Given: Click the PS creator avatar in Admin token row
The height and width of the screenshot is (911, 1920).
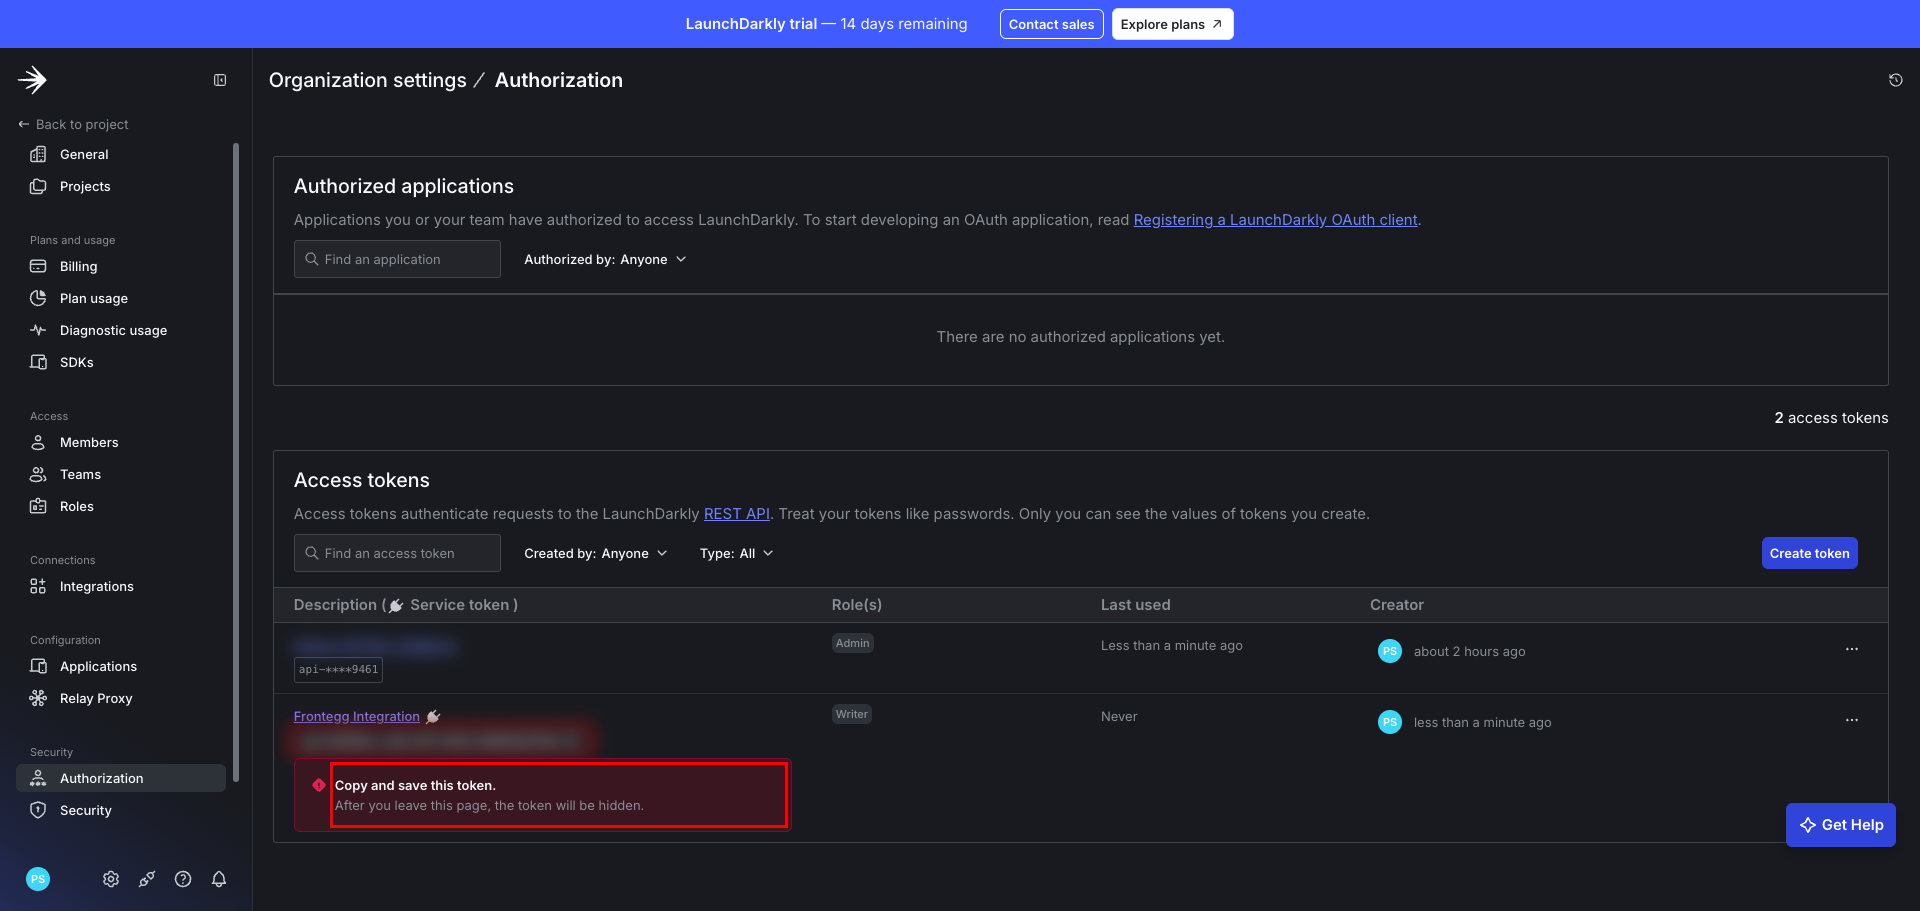Looking at the screenshot, I should (1390, 651).
